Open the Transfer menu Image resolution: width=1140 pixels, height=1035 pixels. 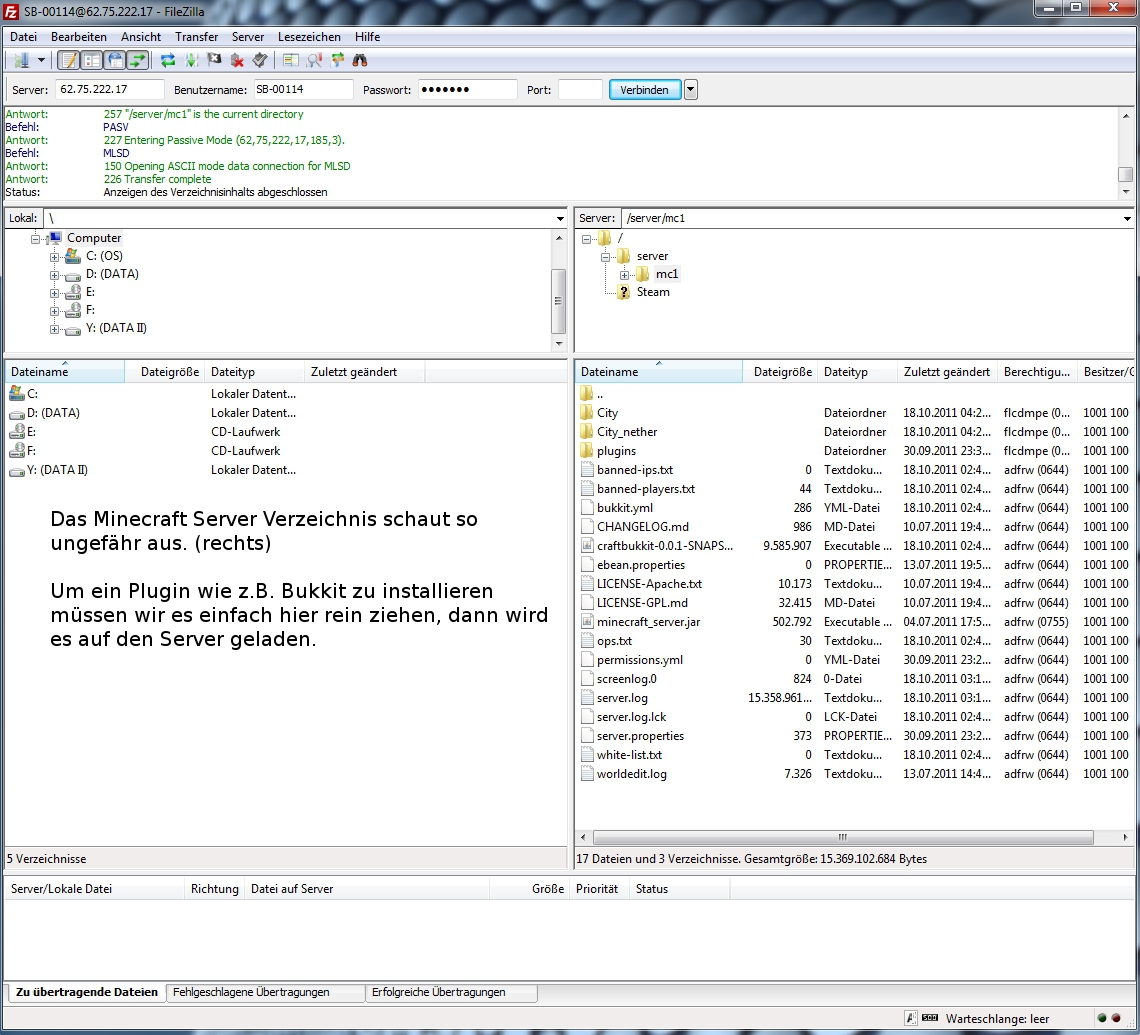(196, 37)
